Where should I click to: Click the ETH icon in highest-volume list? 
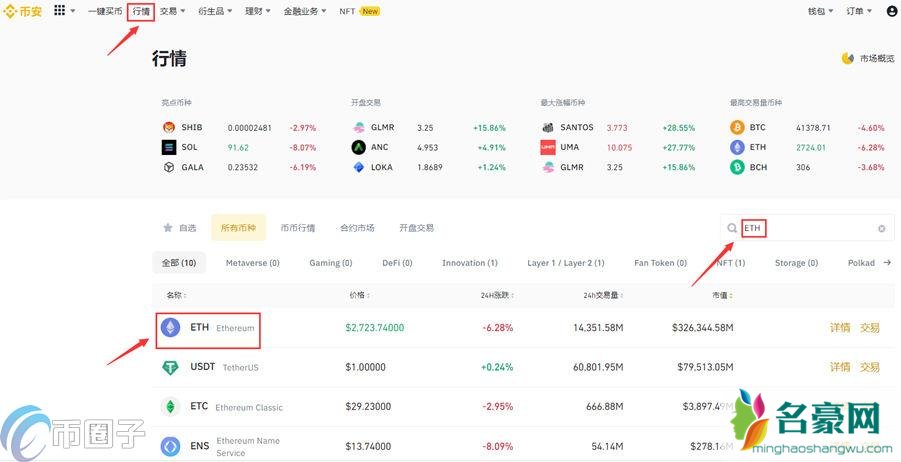pyautogui.click(x=737, y=147)
